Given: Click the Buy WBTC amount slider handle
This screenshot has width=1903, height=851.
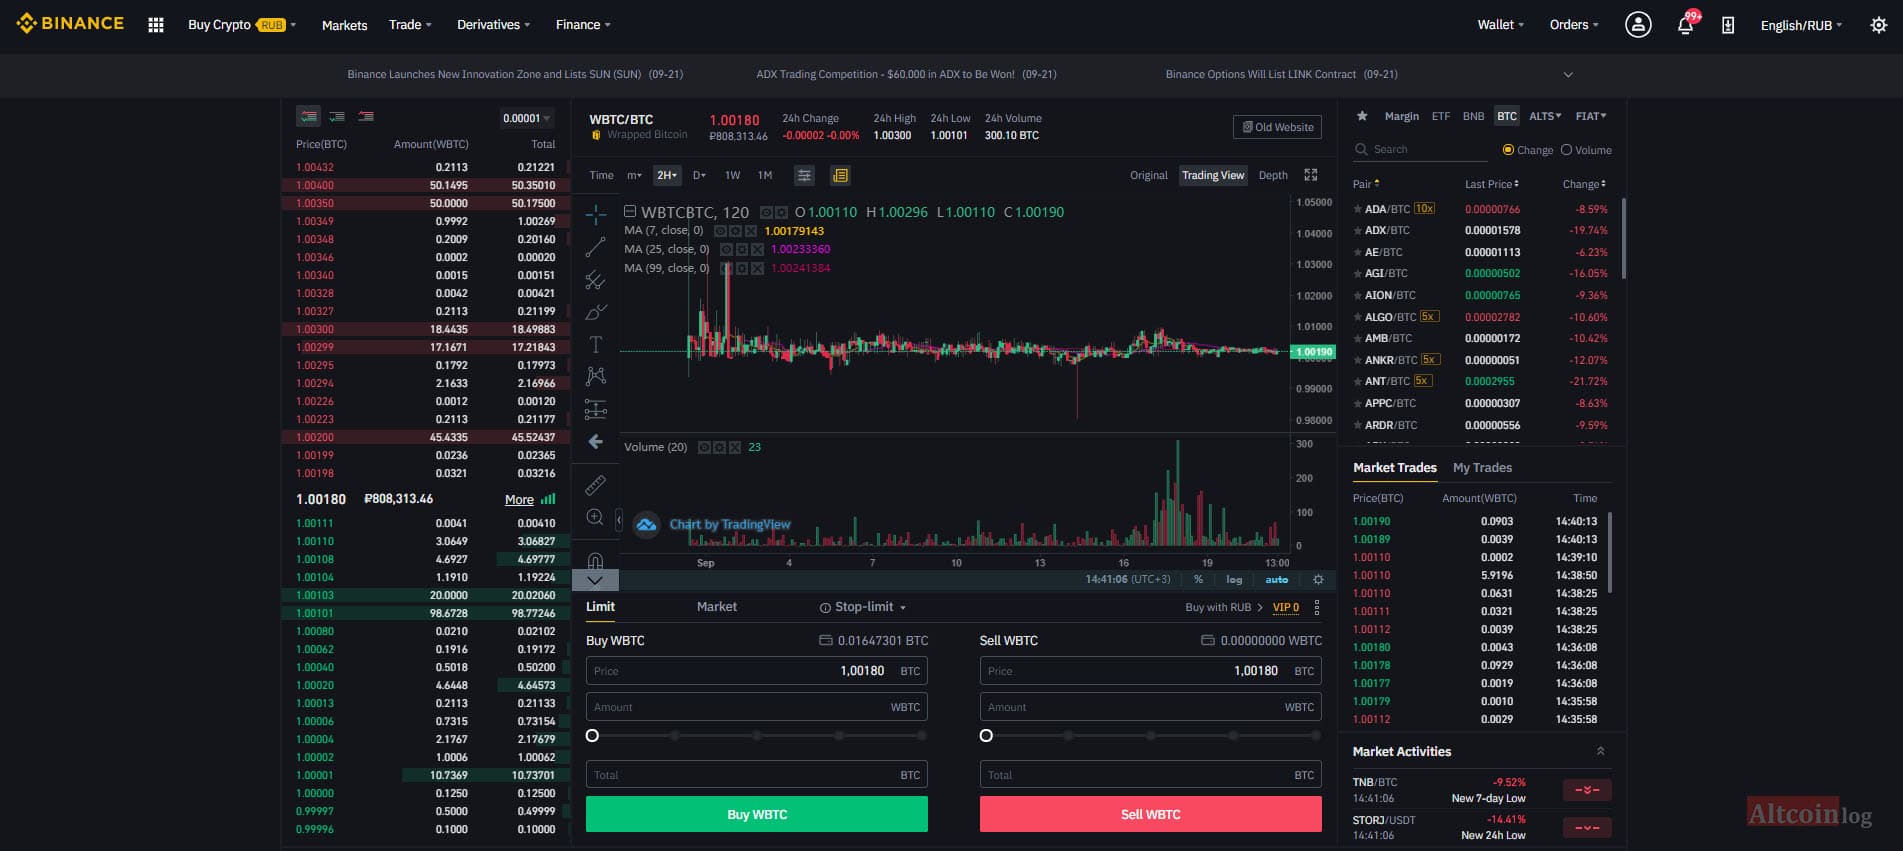Looking at the screenshot, I should (592, 736).
